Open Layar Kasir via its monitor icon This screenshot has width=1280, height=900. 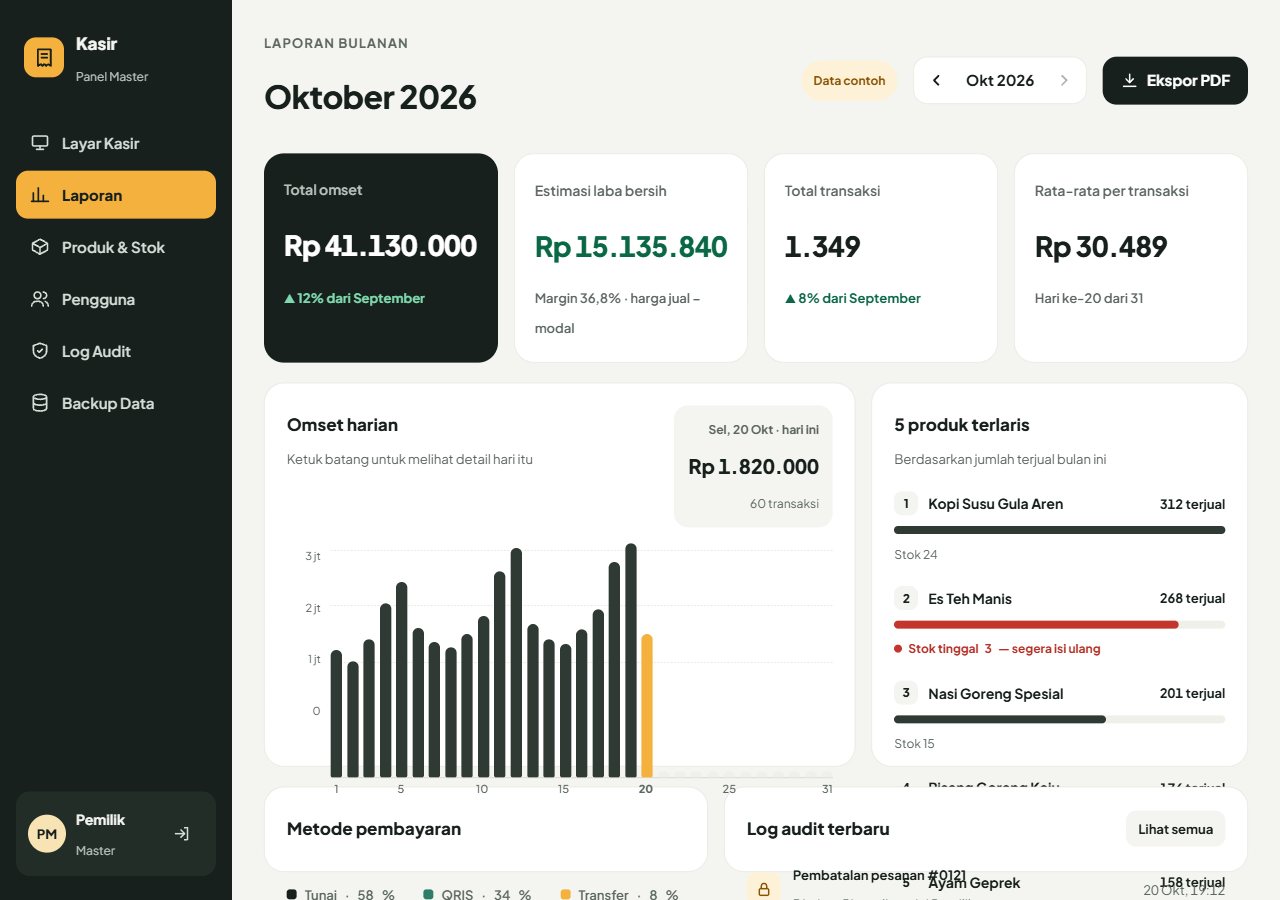(x=40, y=143)
